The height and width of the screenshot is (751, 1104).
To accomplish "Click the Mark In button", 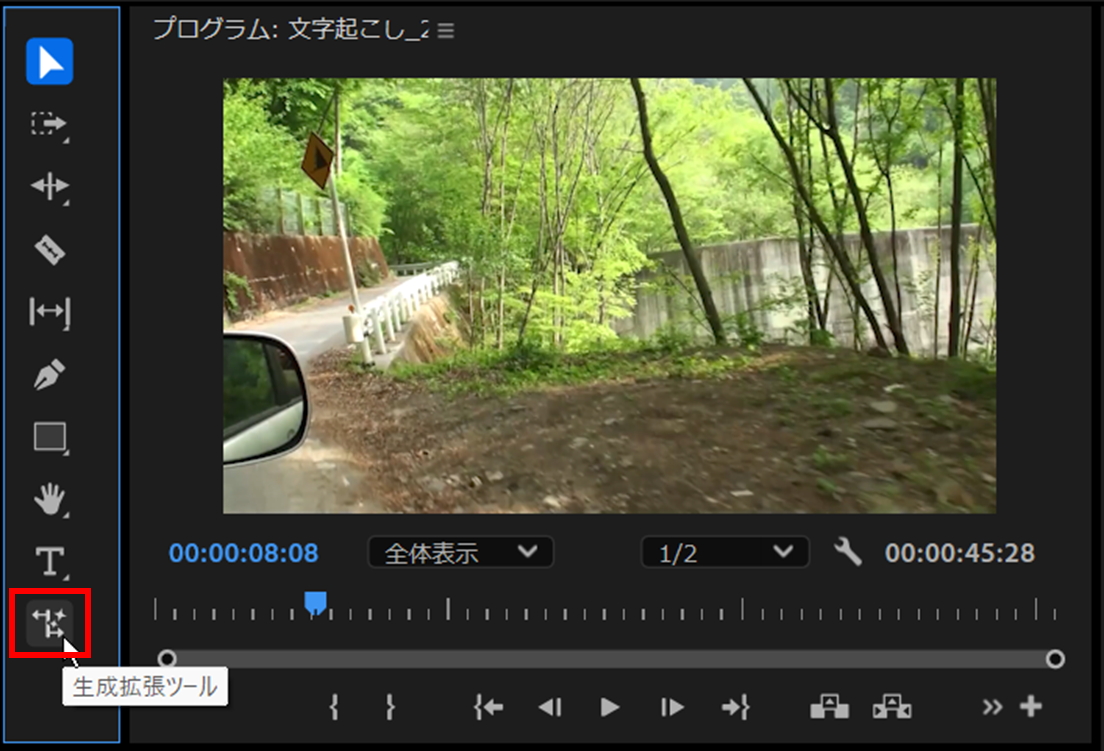I will 334,707.
